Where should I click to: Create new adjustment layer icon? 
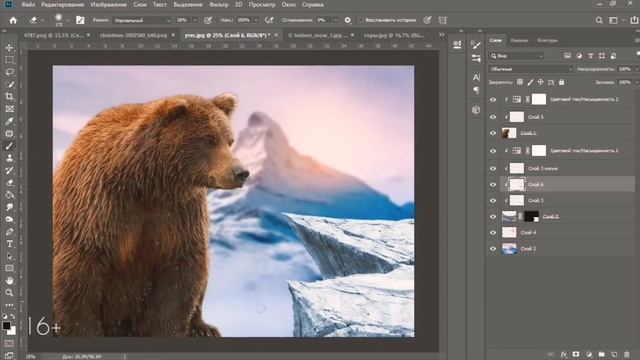(x=589, y=354)
